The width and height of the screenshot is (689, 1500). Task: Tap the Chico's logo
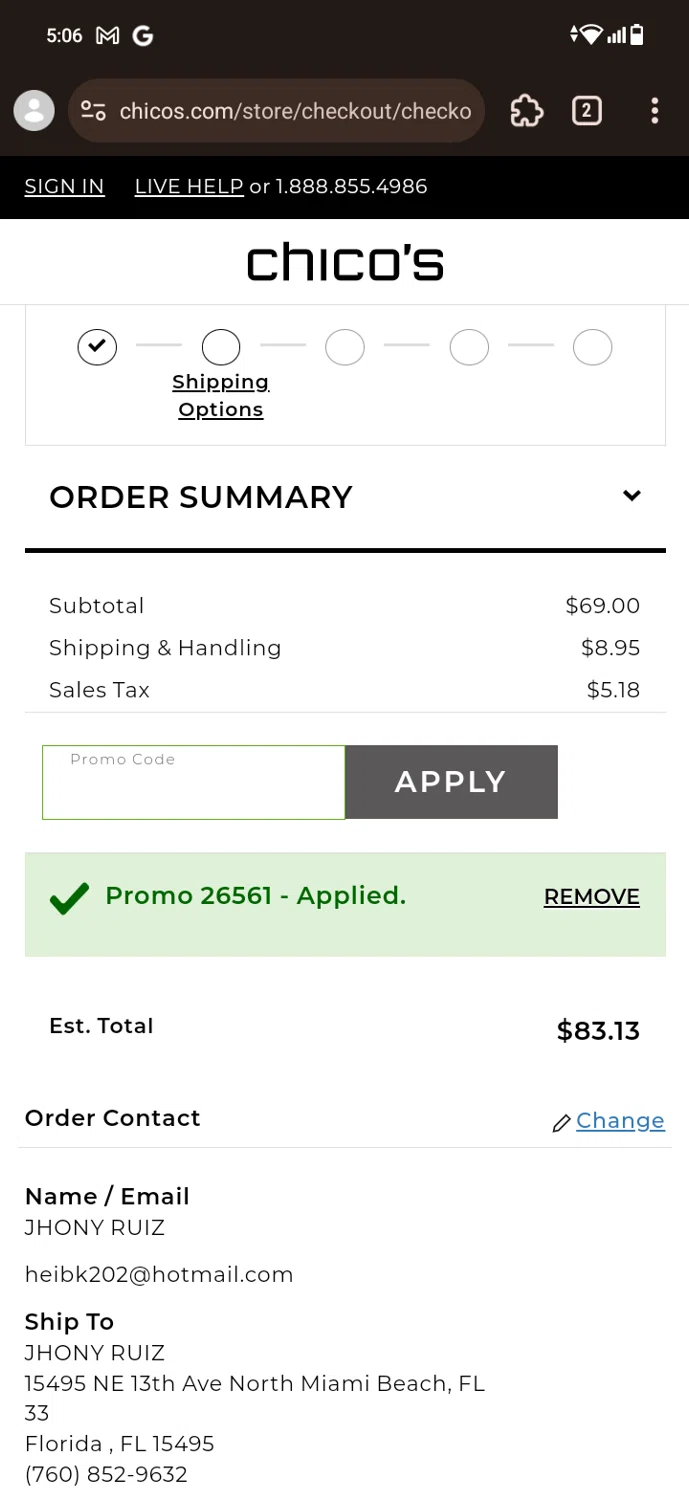(x=344, y=262)
